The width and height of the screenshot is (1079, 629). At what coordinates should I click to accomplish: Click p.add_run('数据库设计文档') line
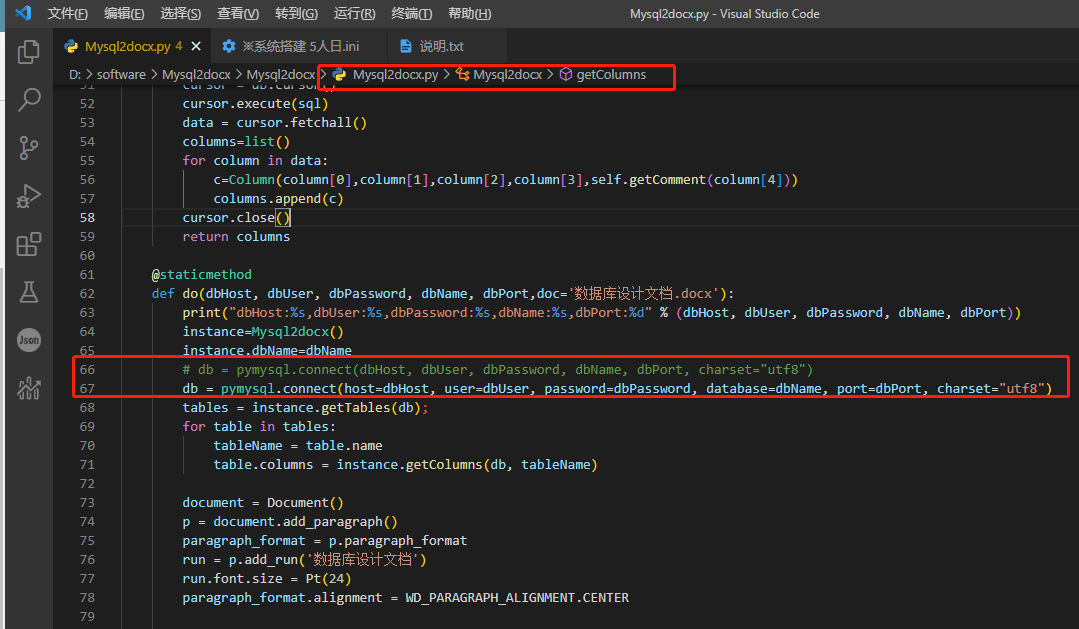pyautogui.click(x=305, y=559)
